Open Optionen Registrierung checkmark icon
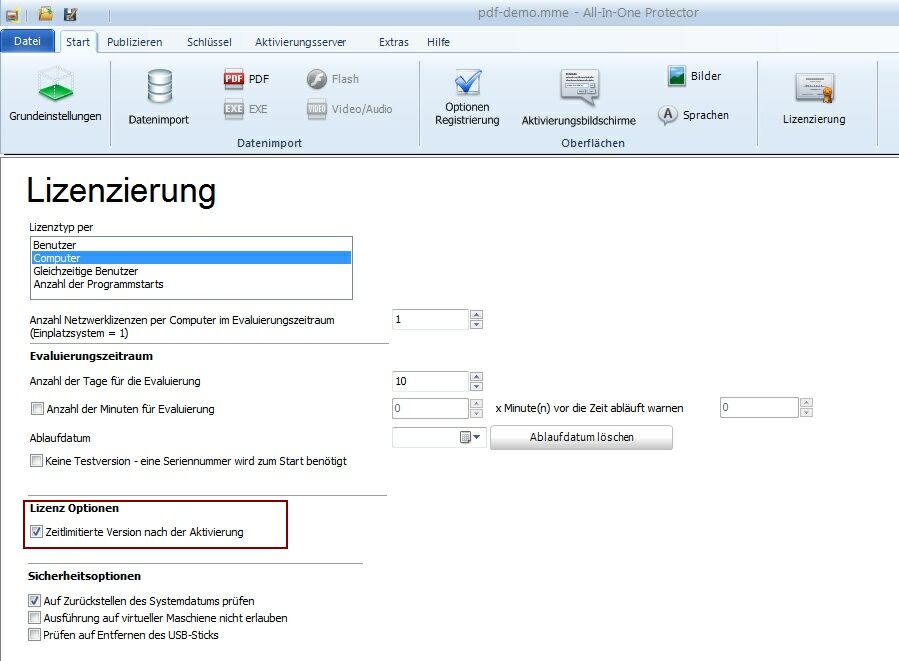Viewport: 899px width, 661px height. [x=468, y=83]
